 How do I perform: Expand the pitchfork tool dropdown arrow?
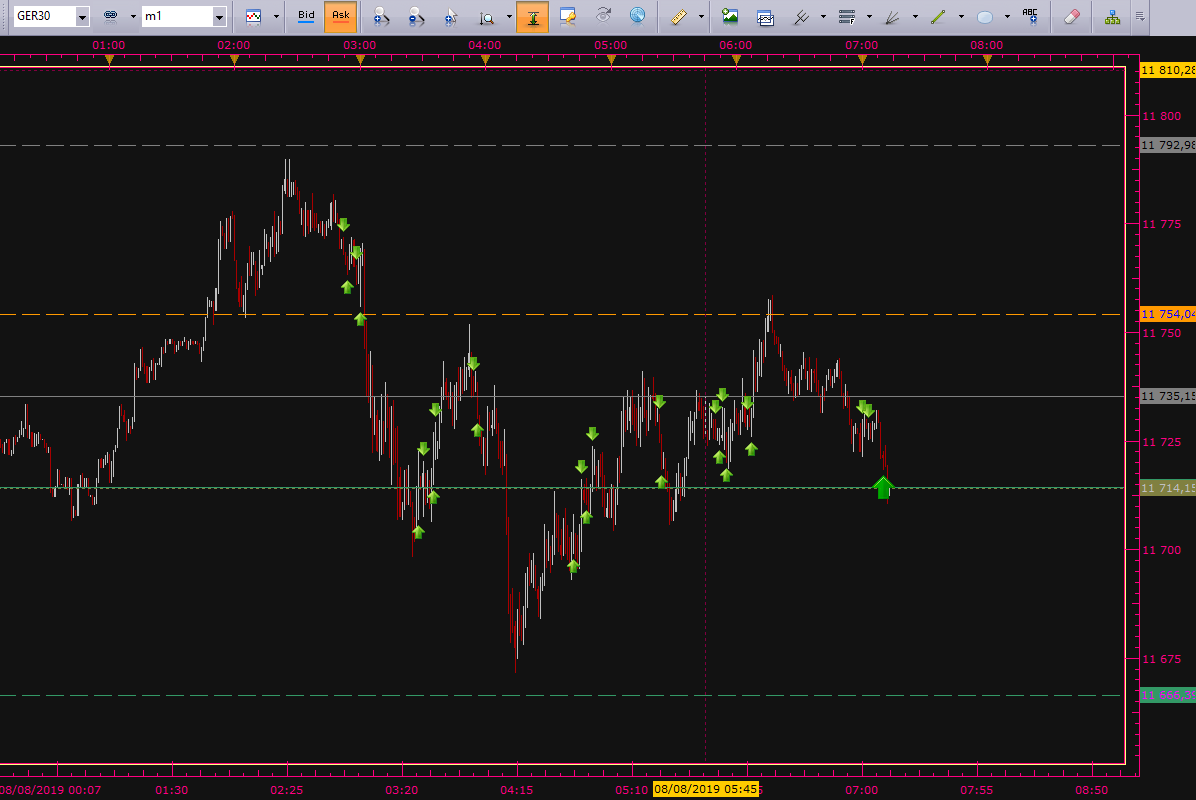coord(823,16)
